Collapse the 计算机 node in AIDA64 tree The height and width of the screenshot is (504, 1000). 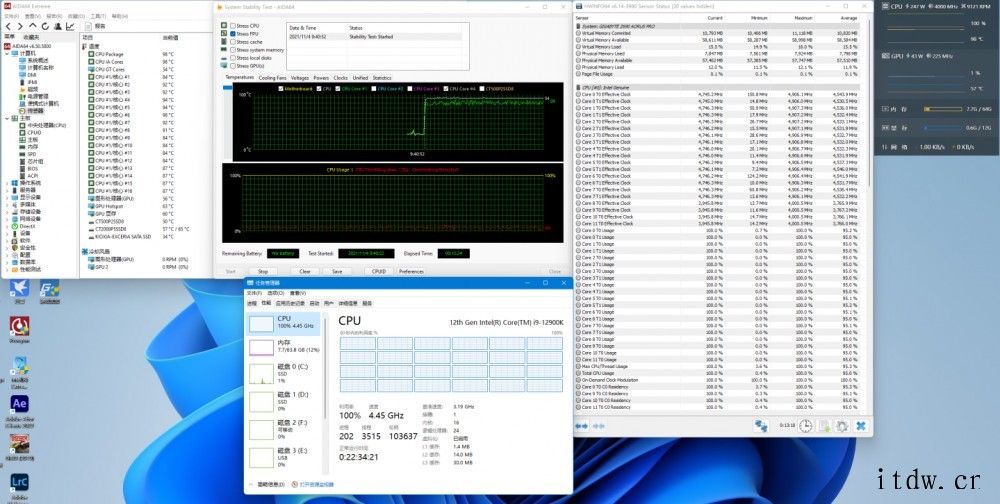pos(7,53)
